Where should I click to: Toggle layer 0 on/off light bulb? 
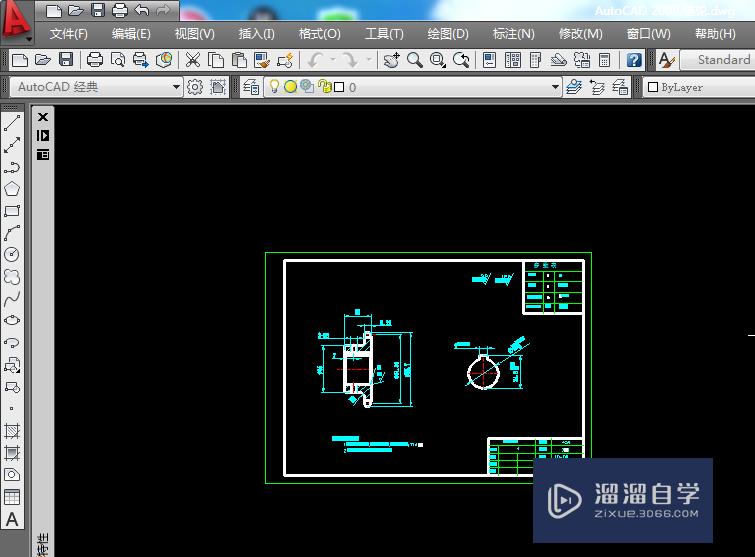click(x=274, y=87)
